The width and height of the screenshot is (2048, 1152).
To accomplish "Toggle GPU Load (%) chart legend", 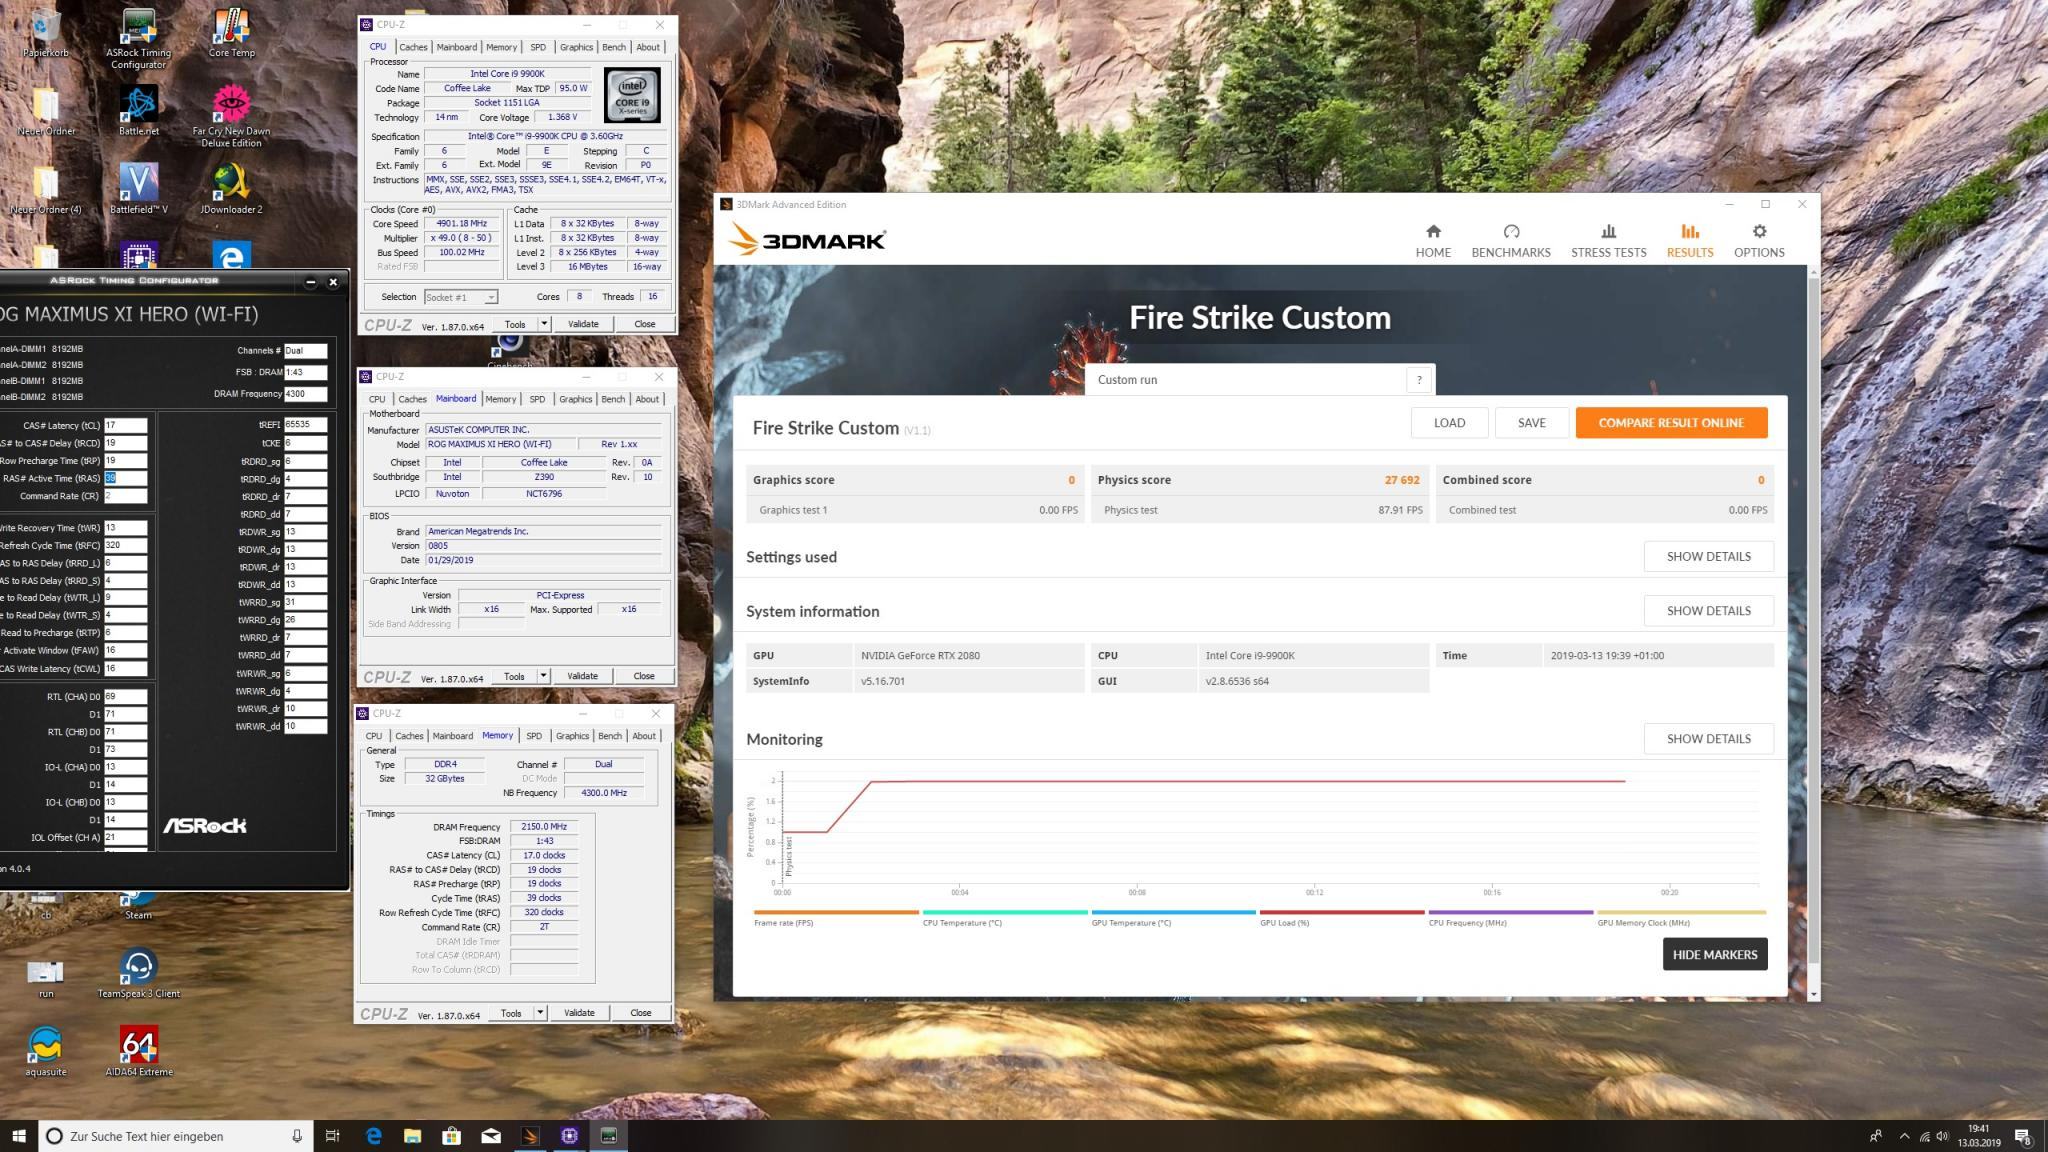I will [x=1341, y=917].
